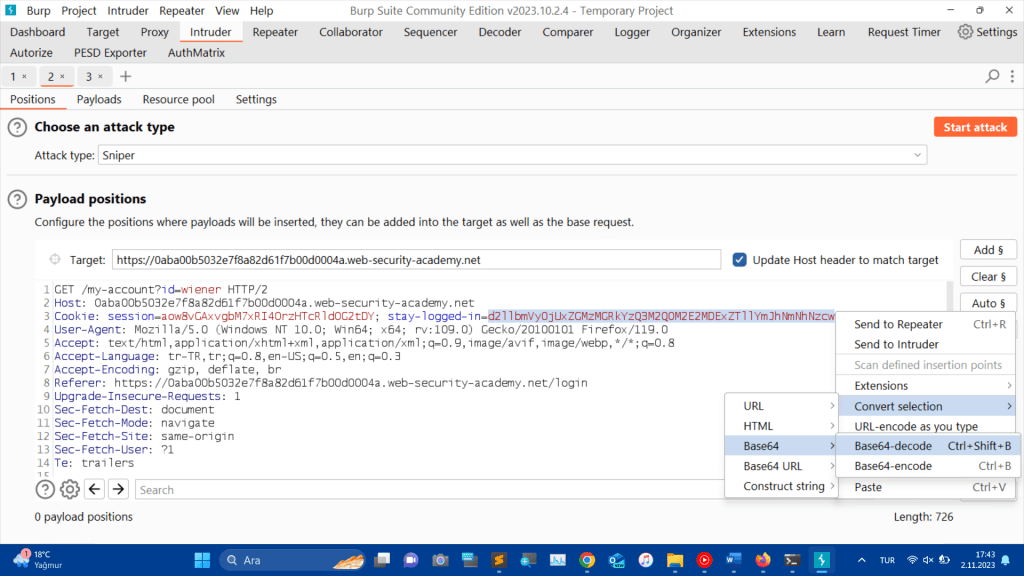Open the request editor settings gear
The height and width of the screenshot is (576, 1024).
pos(70,489)
